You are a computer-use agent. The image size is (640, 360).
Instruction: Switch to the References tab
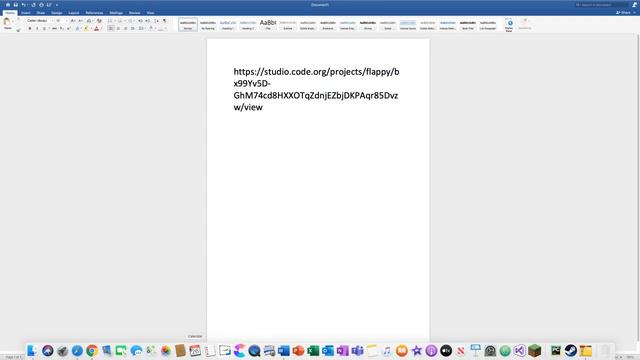click(x=94, y=13)
